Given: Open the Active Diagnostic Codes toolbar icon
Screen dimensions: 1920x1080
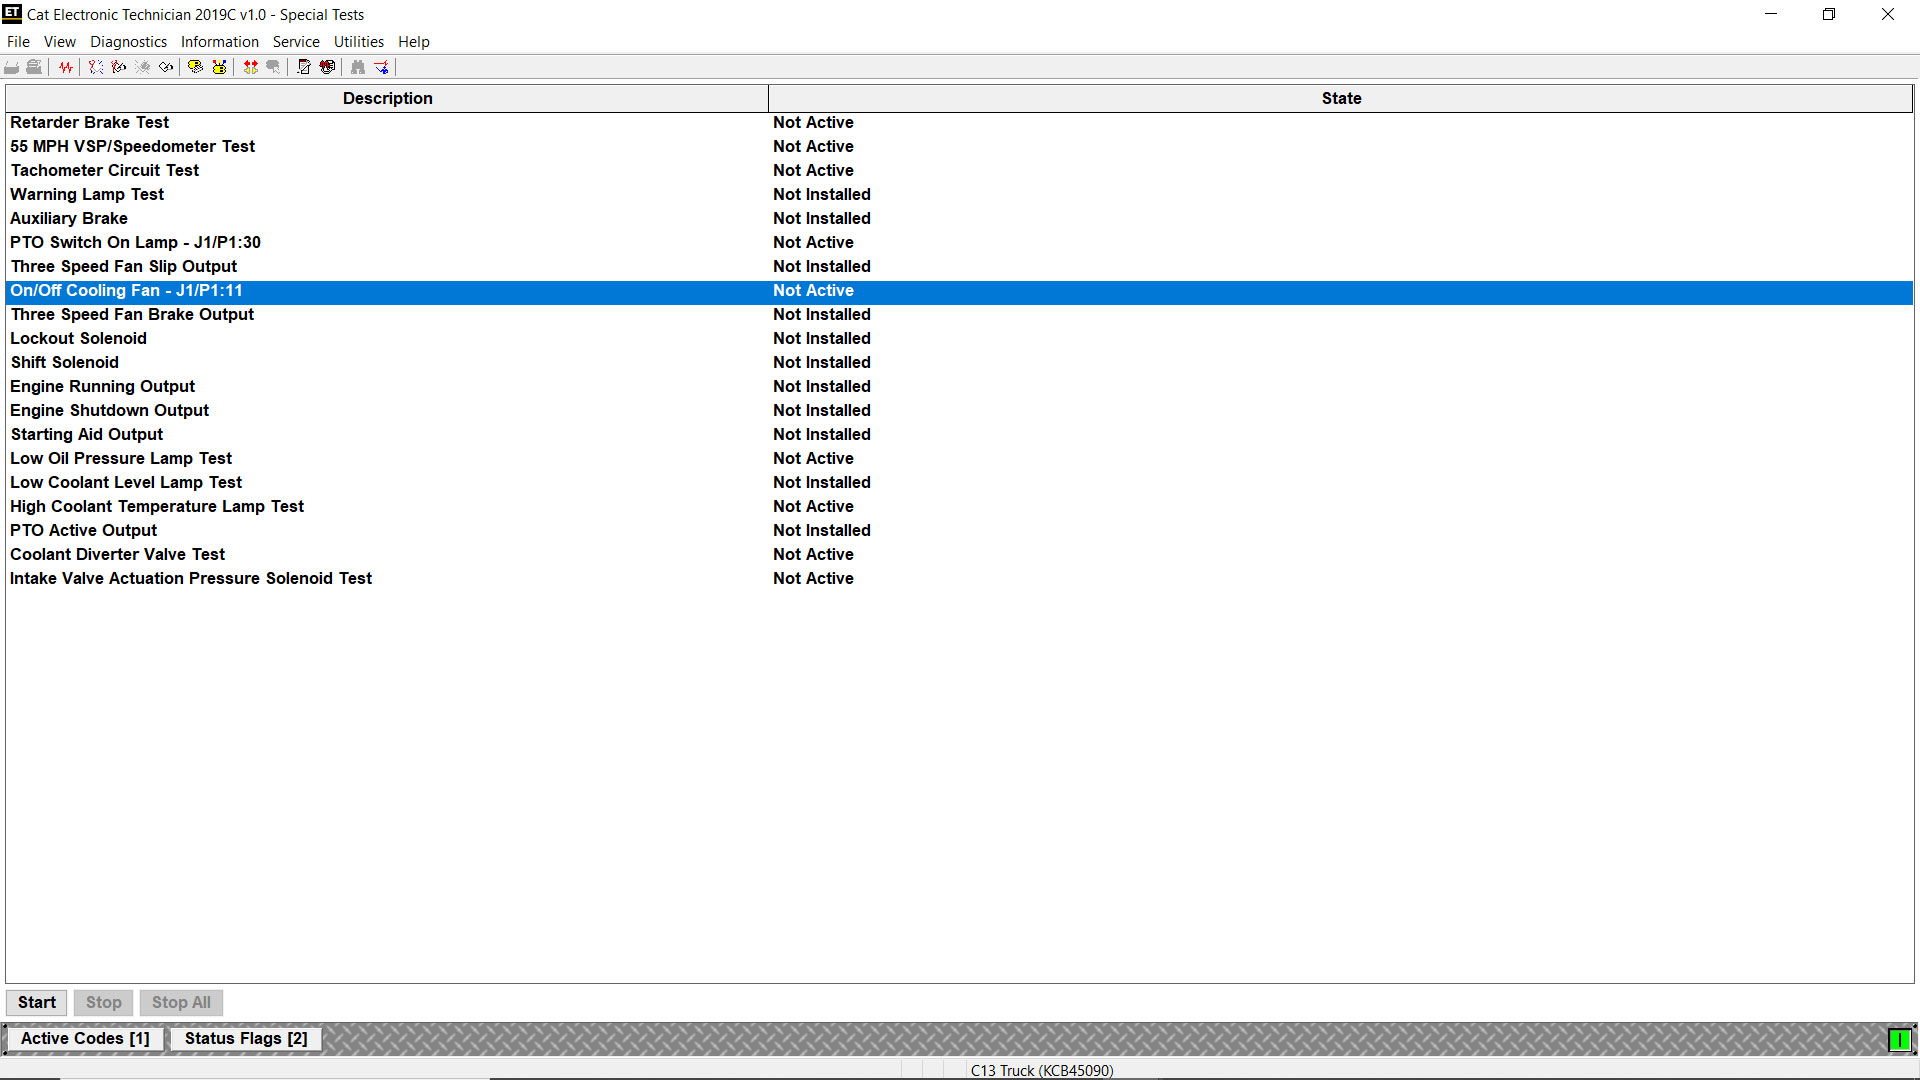Looking at the screenshot, I should point(96,67).
